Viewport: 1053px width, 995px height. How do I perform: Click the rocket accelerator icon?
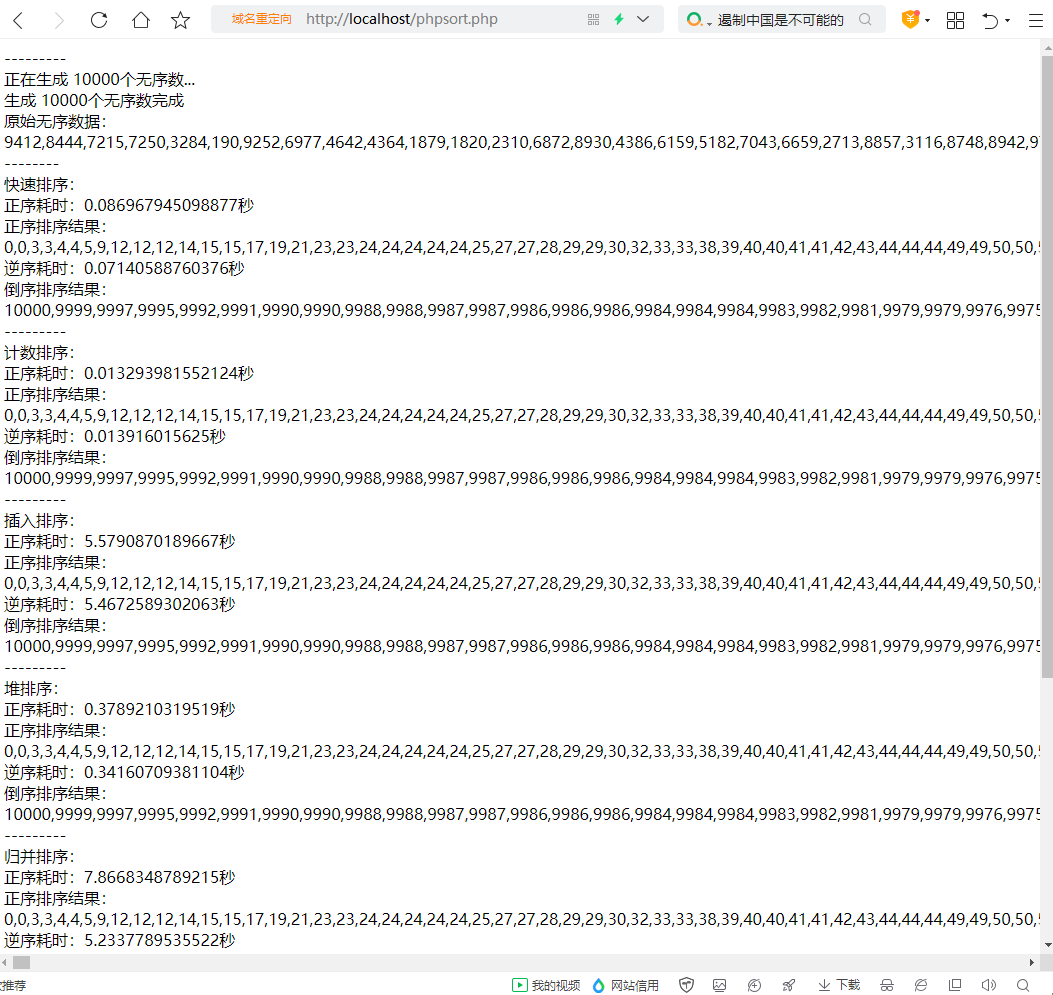pos(788,985)
